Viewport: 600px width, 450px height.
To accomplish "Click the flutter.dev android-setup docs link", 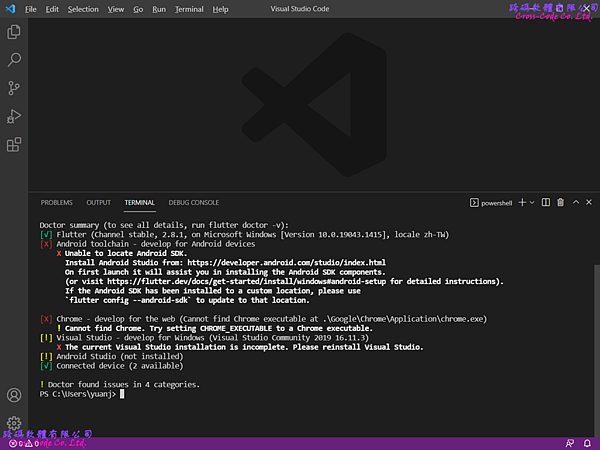I will (x=246, y=281).
